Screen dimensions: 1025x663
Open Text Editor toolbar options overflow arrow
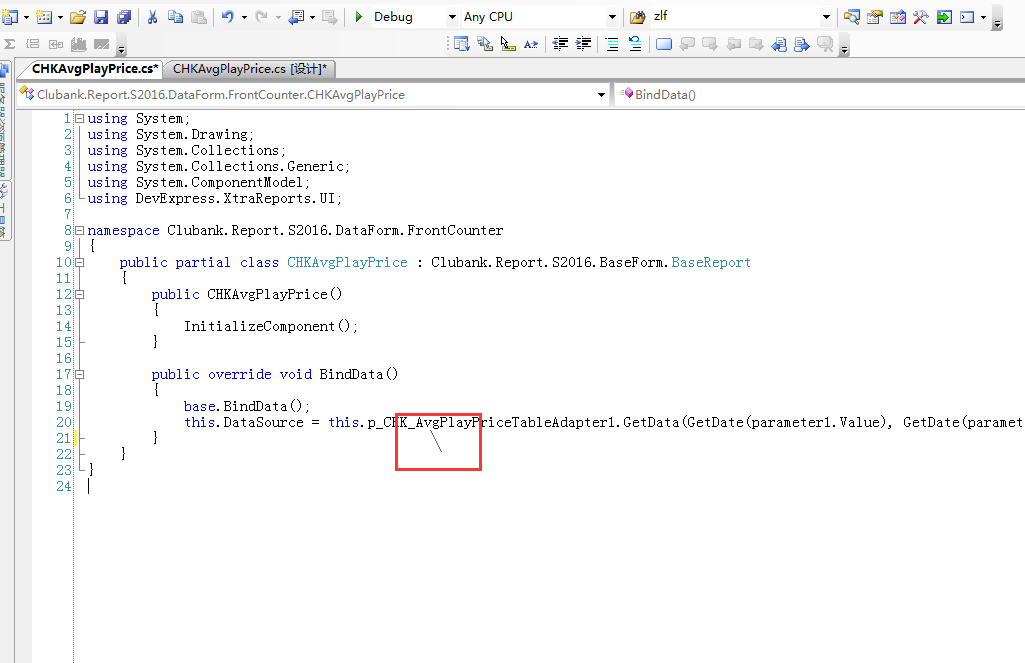pyautogui.click(x=845, y=49)
